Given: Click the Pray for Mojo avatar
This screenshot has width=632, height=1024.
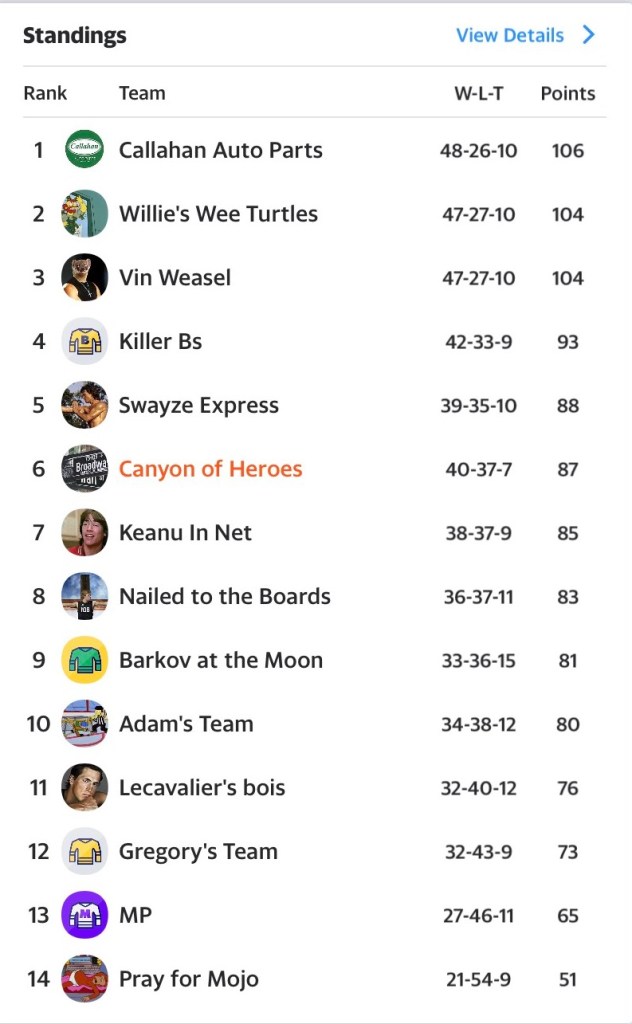Looking at the screenshot, I should 84,979.
